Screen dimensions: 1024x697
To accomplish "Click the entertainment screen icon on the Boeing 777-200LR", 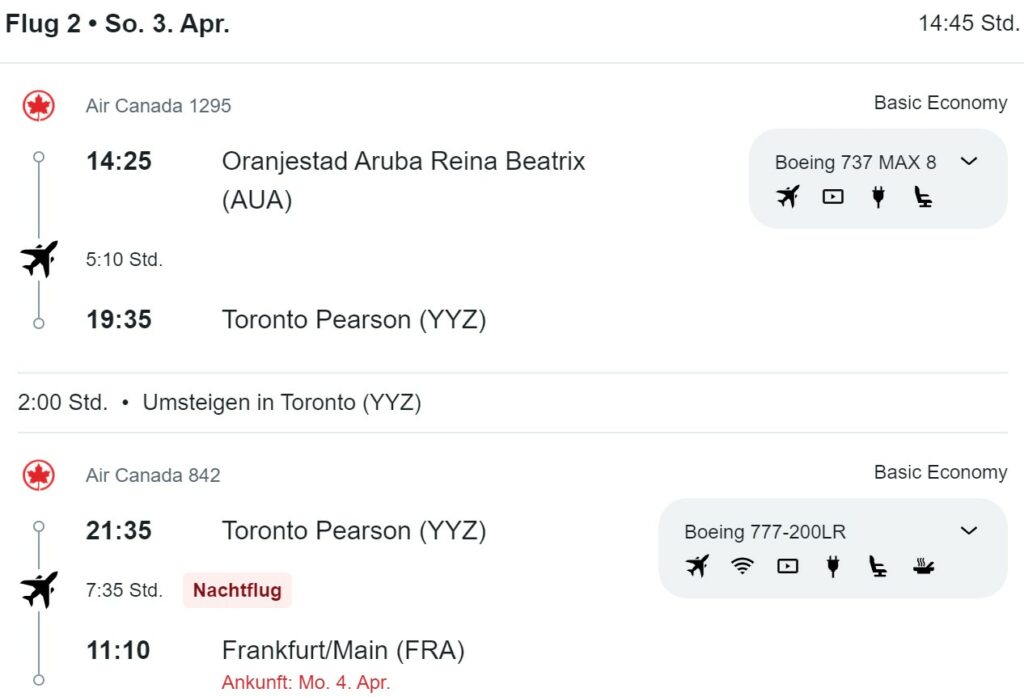I will click(x=788, y=566).
